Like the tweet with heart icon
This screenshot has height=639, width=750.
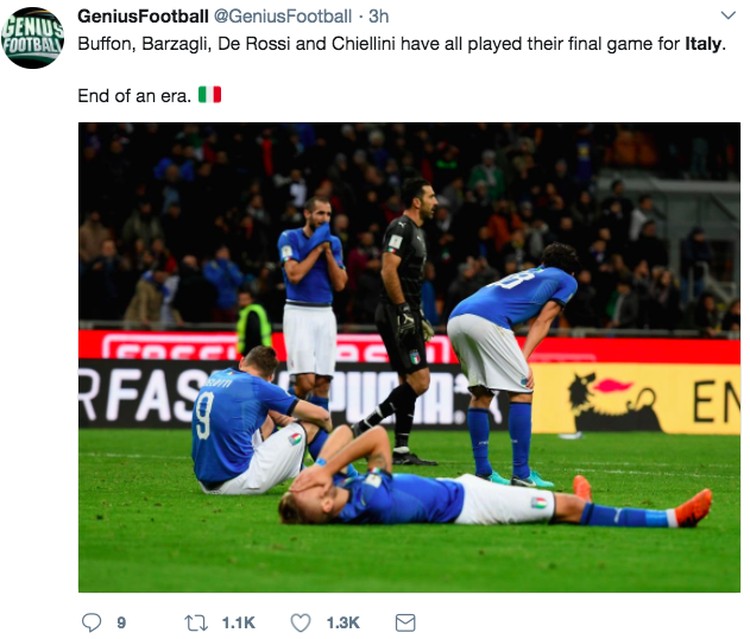click(301, 623)
